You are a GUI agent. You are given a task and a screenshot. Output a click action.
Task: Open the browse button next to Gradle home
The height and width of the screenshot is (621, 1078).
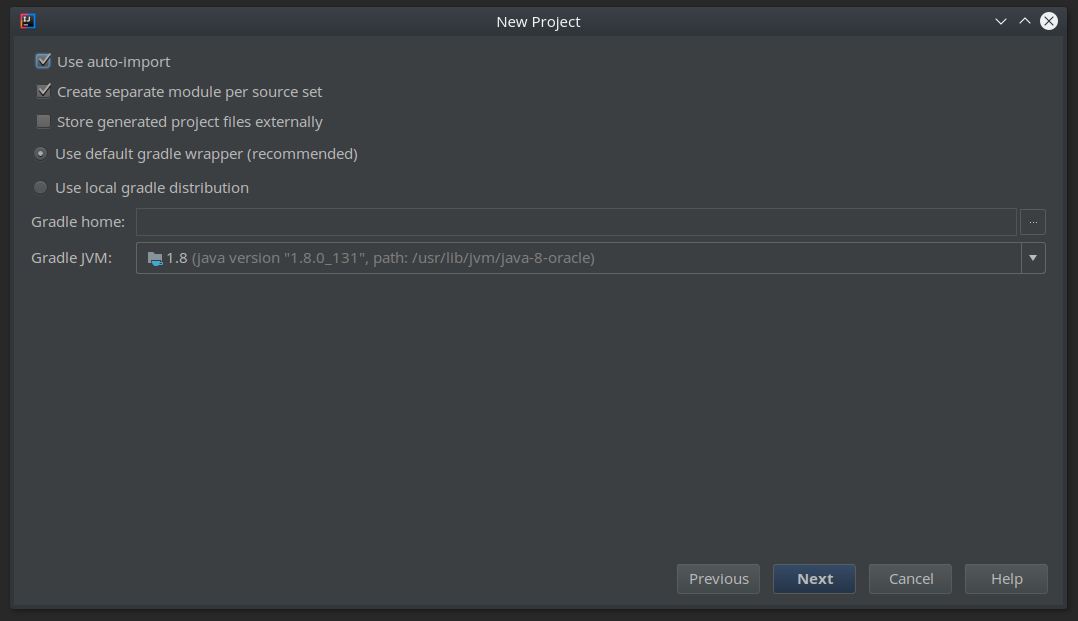[x=1032, y=221]
